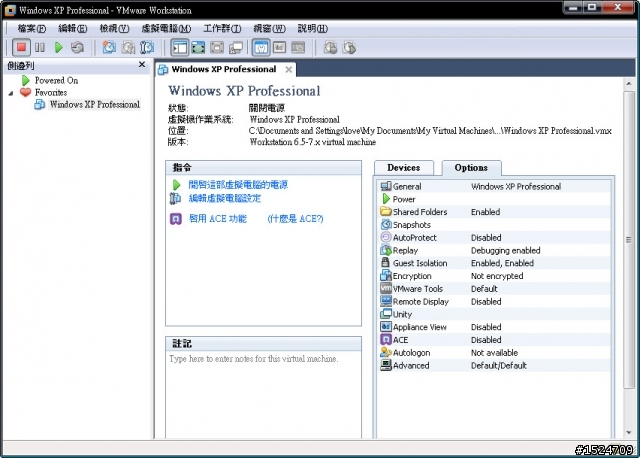
Task: Collapse the Favorites tree node arrow
Action: point(11,93)
